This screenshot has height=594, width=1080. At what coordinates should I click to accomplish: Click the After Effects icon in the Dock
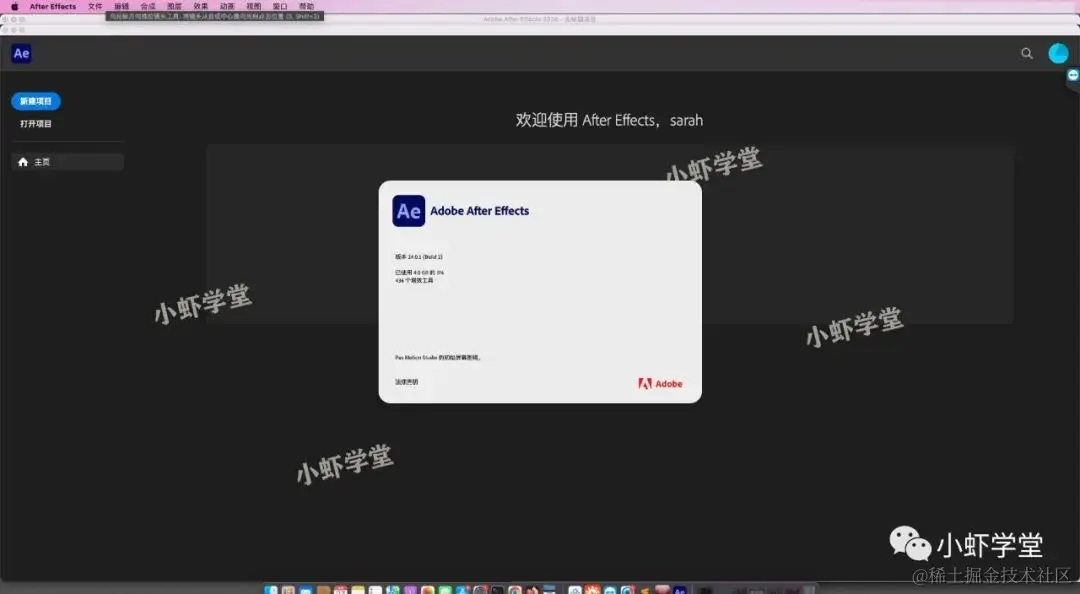(x=680, y=590)
